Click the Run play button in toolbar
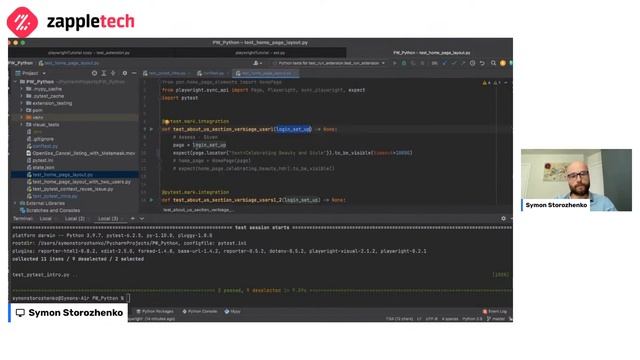 (x=394, y=63)
